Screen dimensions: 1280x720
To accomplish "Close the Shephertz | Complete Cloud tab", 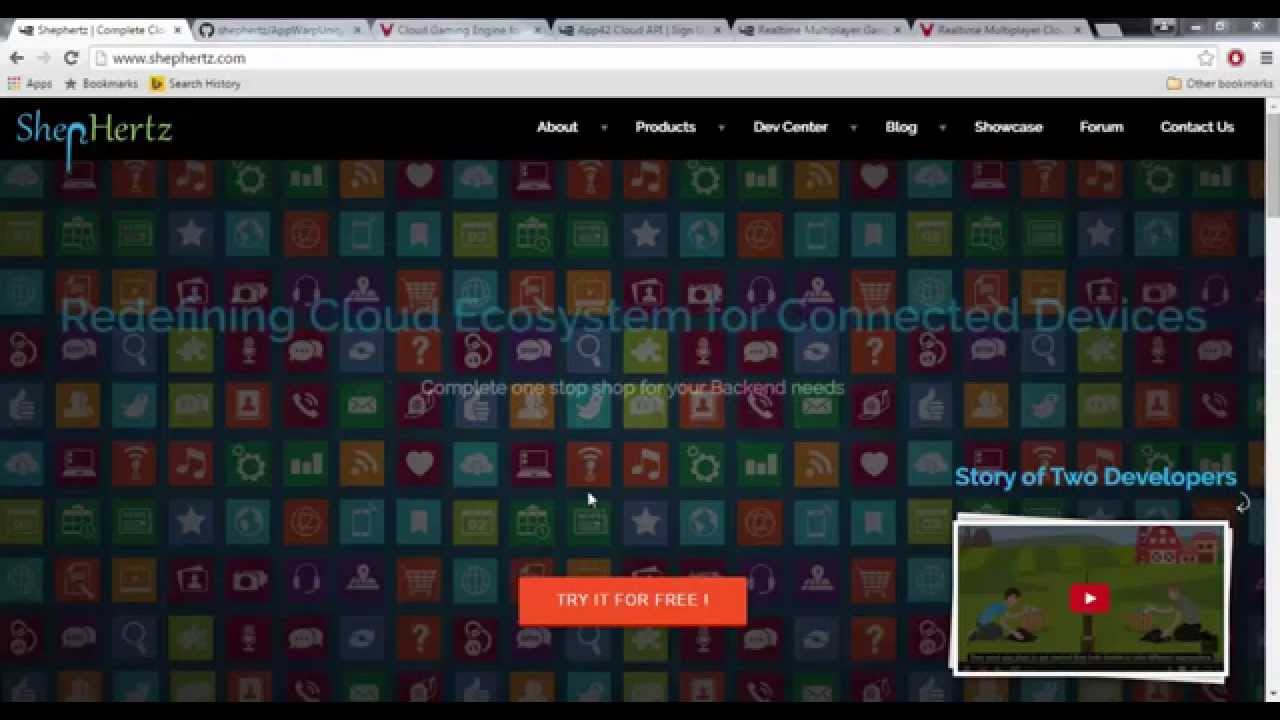I will coord(177,30).
